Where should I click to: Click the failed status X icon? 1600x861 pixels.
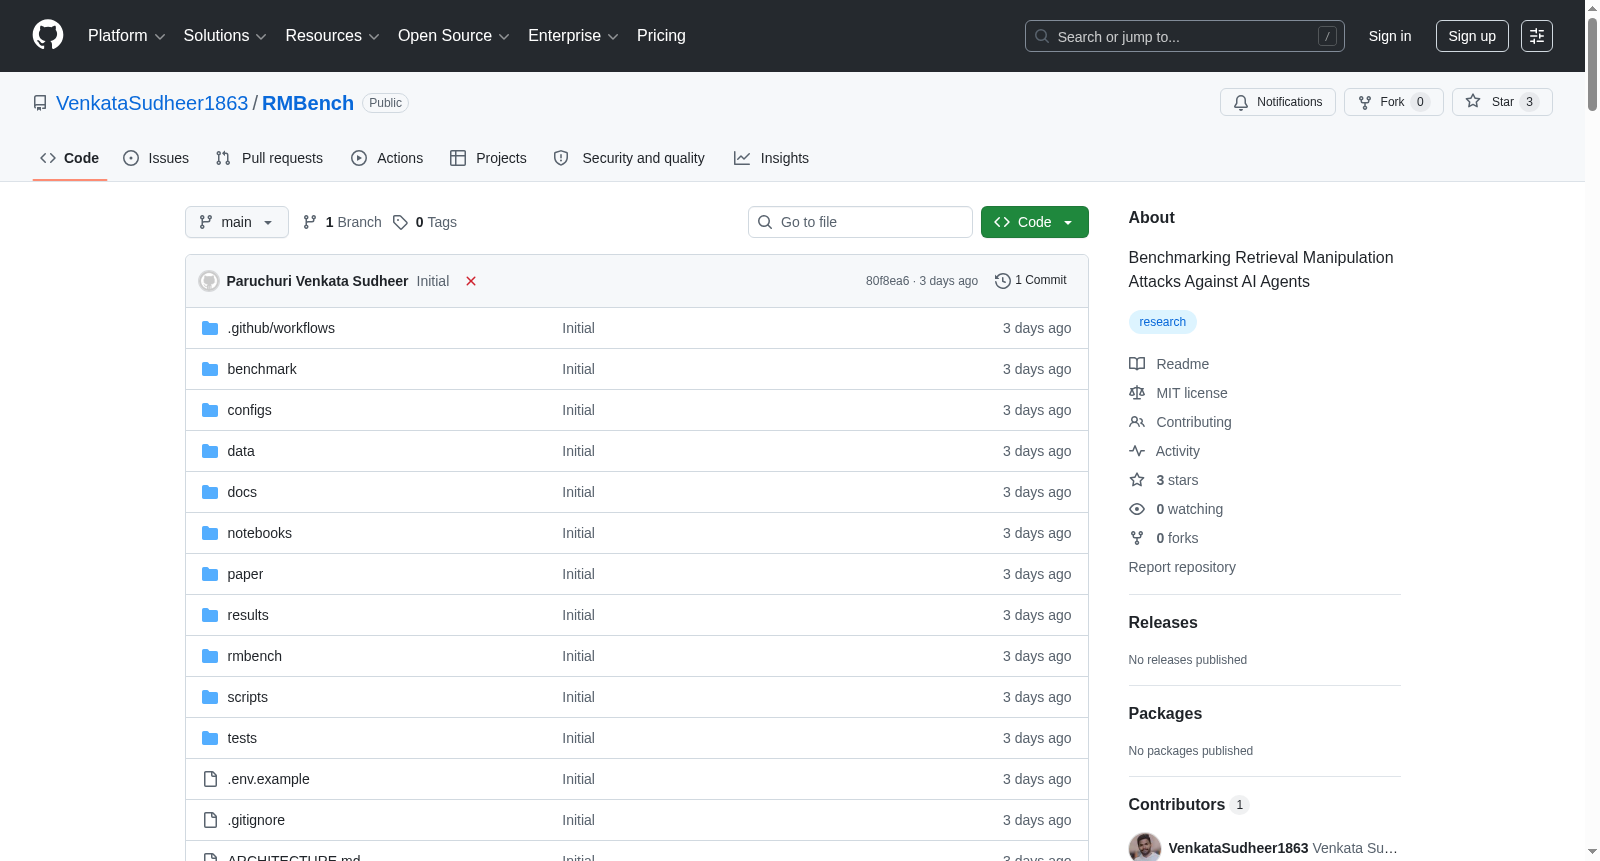click(x=471, y=281)
